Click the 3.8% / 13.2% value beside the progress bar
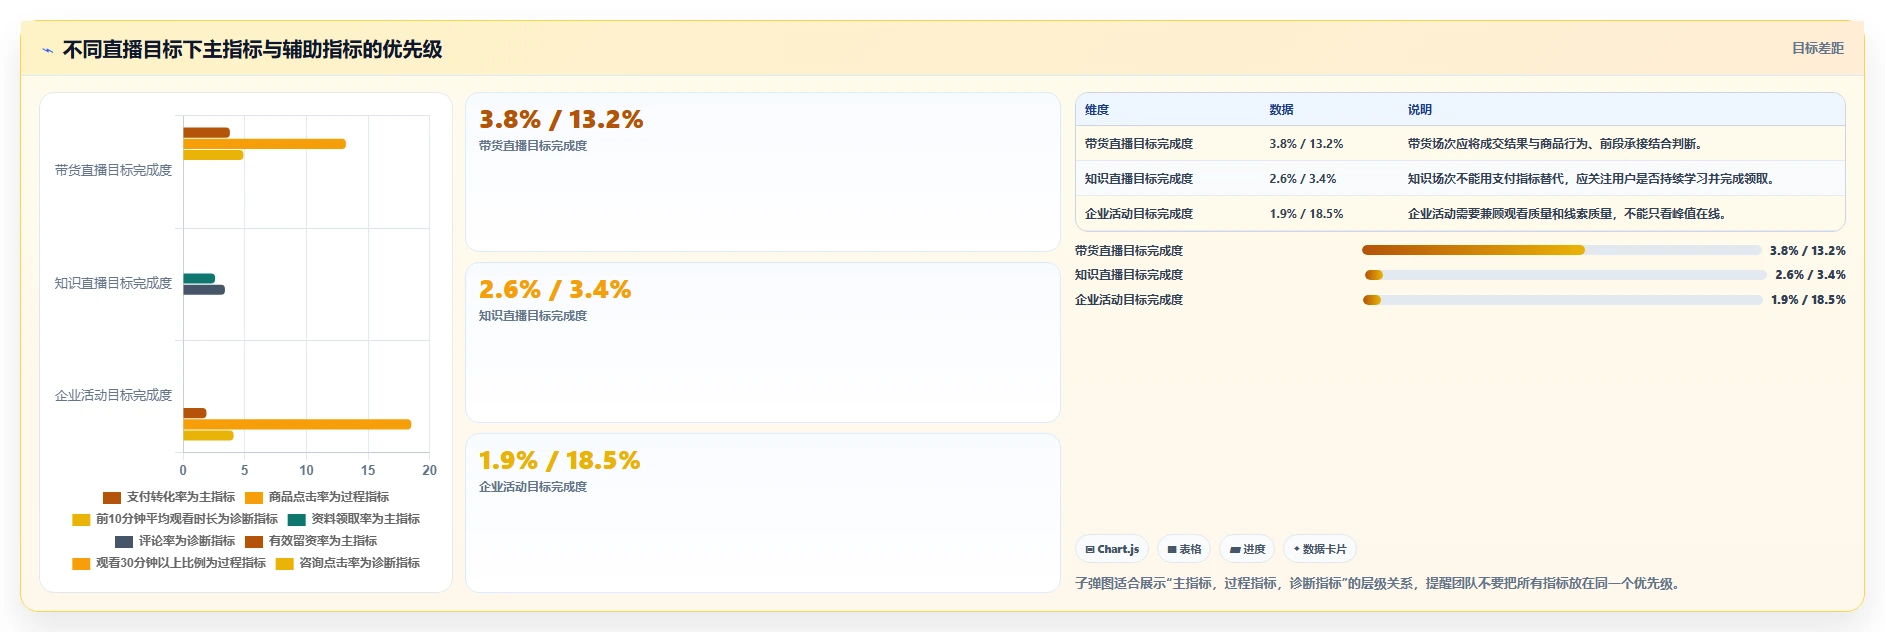Viewport: 1885px width, 632px height. (1807, 251)
